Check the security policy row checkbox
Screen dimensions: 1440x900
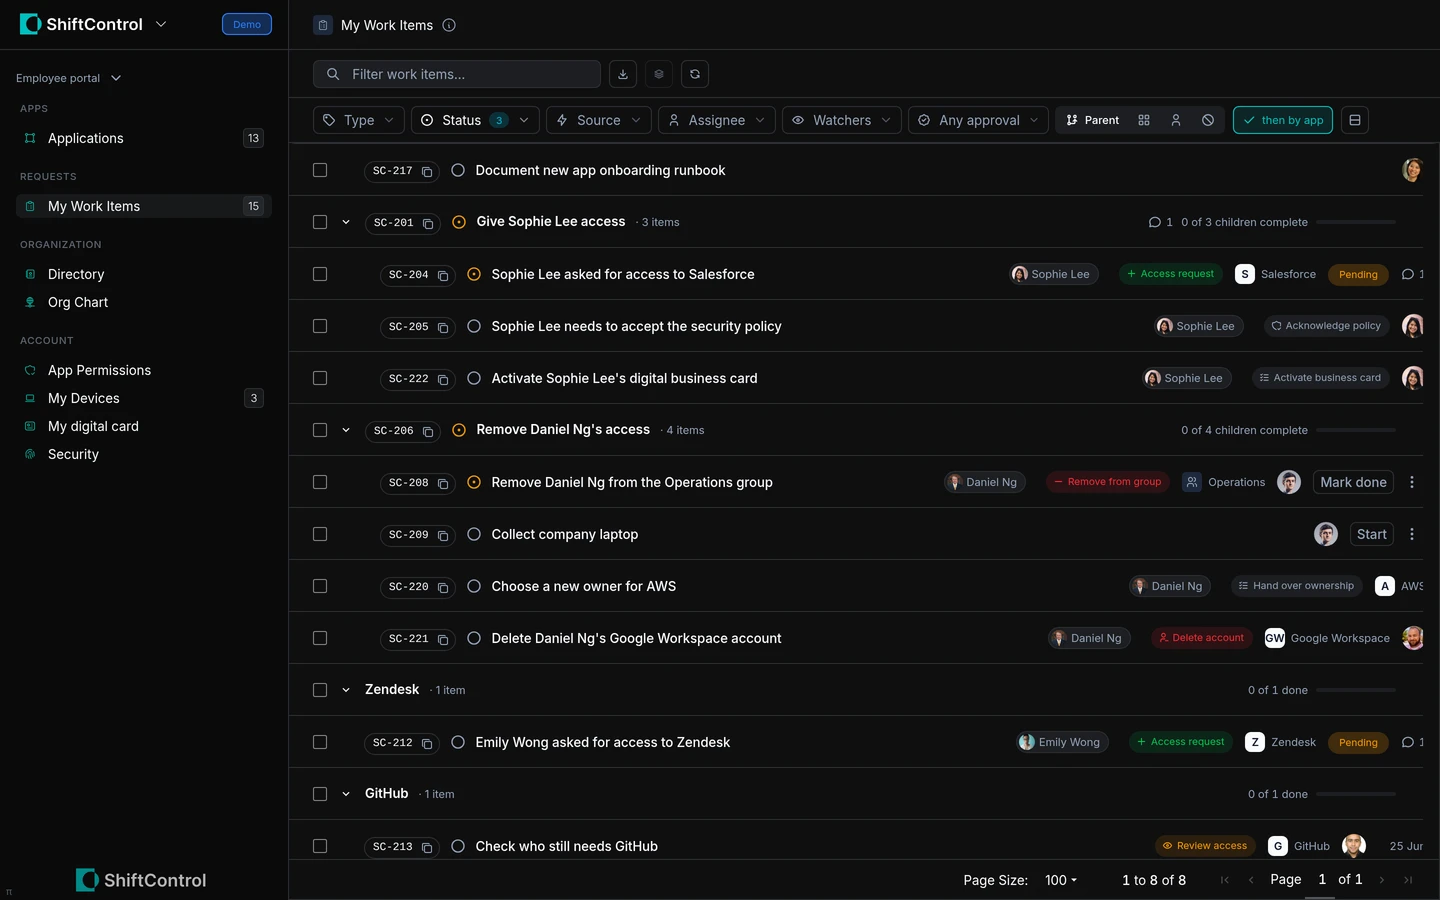coord(320,326)
